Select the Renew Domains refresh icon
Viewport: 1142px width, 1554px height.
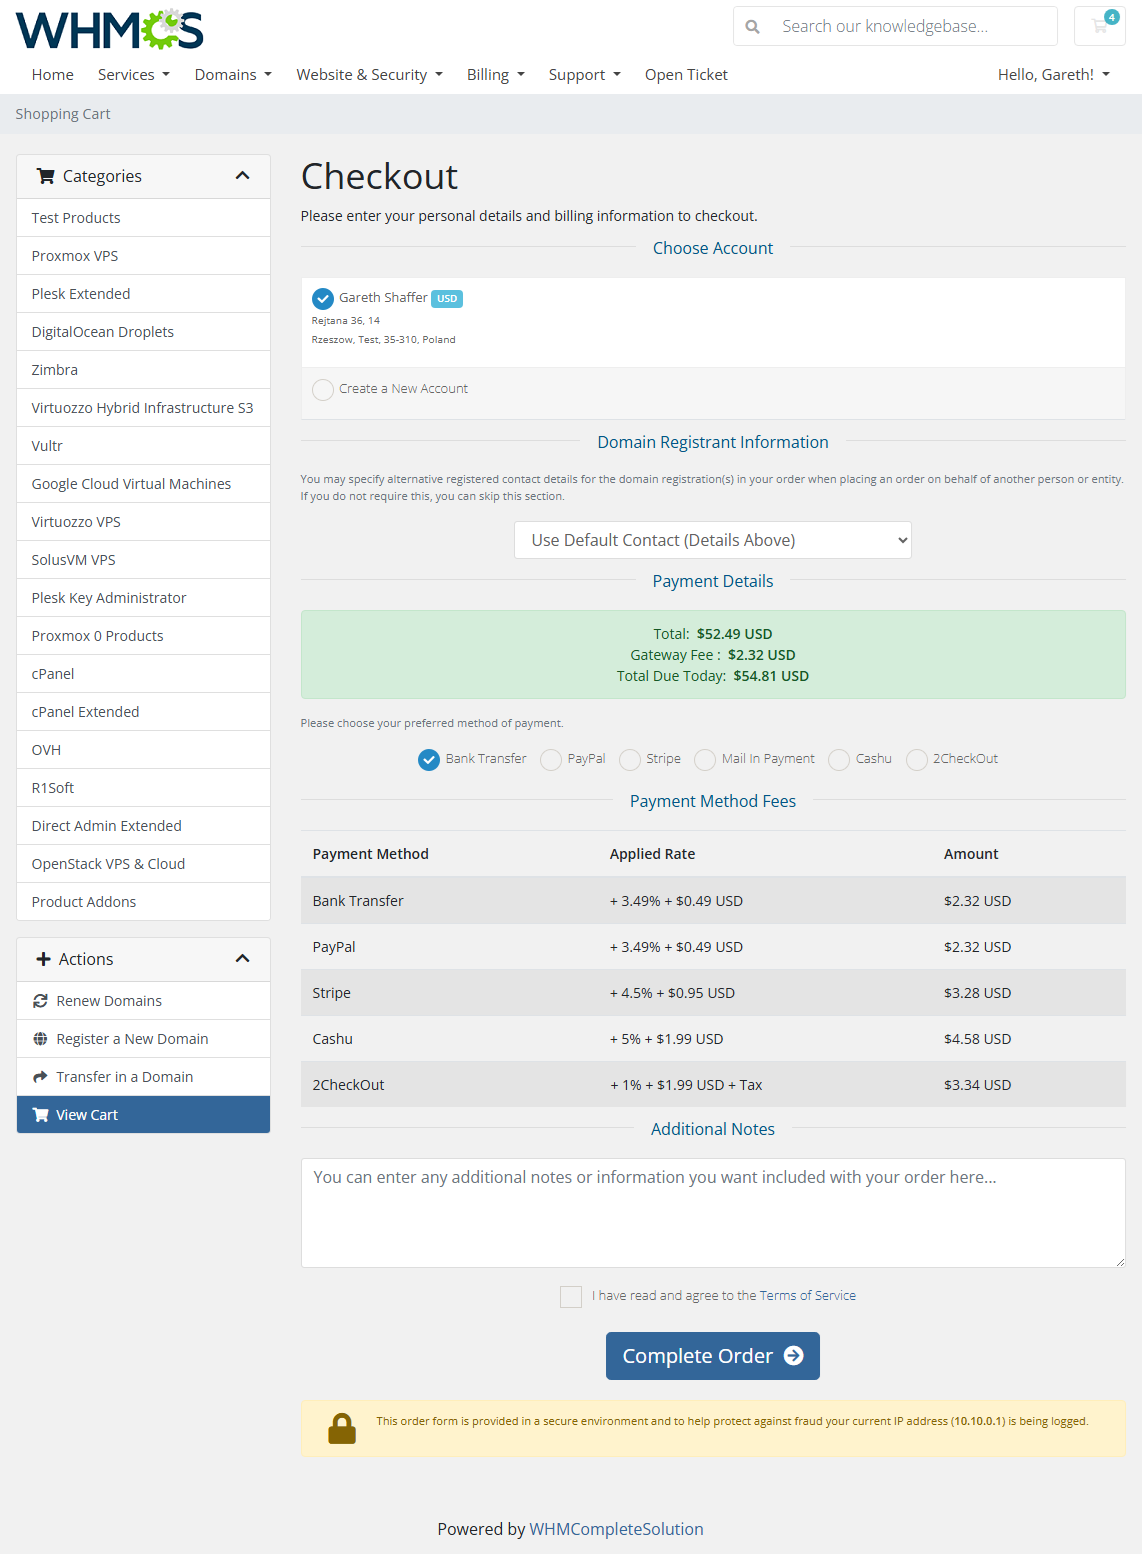click(x=41, y=1000)
